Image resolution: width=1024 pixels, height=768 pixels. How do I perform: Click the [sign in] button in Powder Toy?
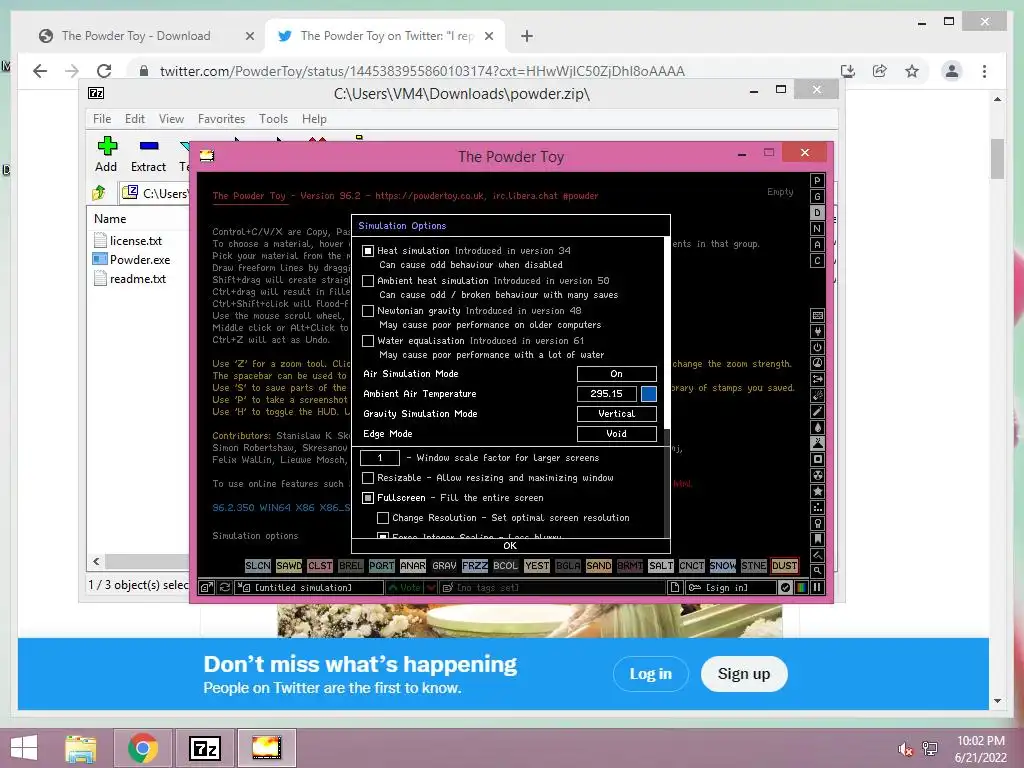click(x=730, y=587)
